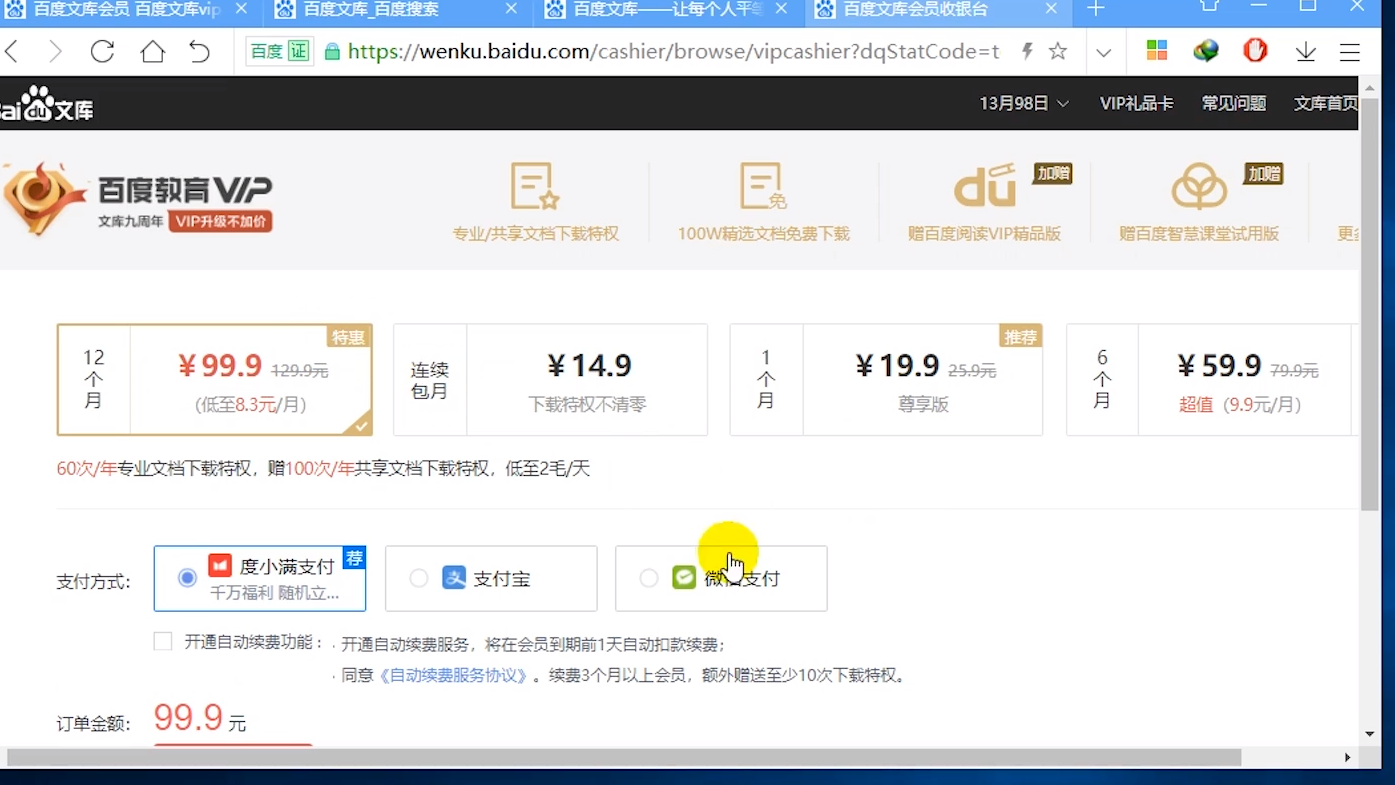Open the browser home page icon
This screenshot has height=785, width=1395.
tap(152, 52)
